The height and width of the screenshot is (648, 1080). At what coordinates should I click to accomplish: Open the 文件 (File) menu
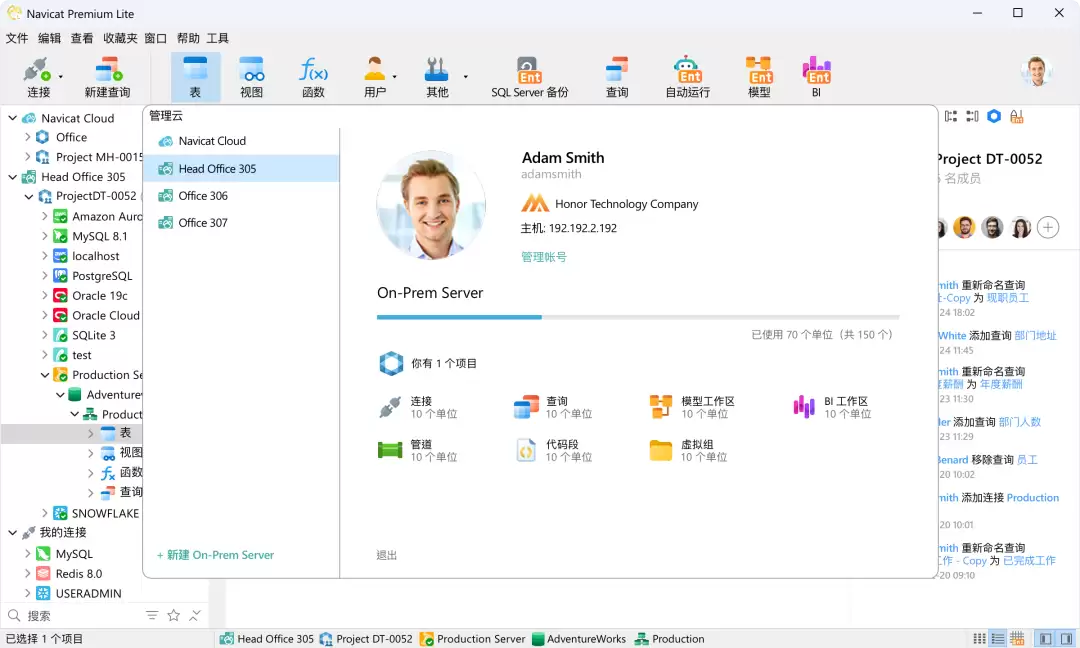(x=17, y=38)
